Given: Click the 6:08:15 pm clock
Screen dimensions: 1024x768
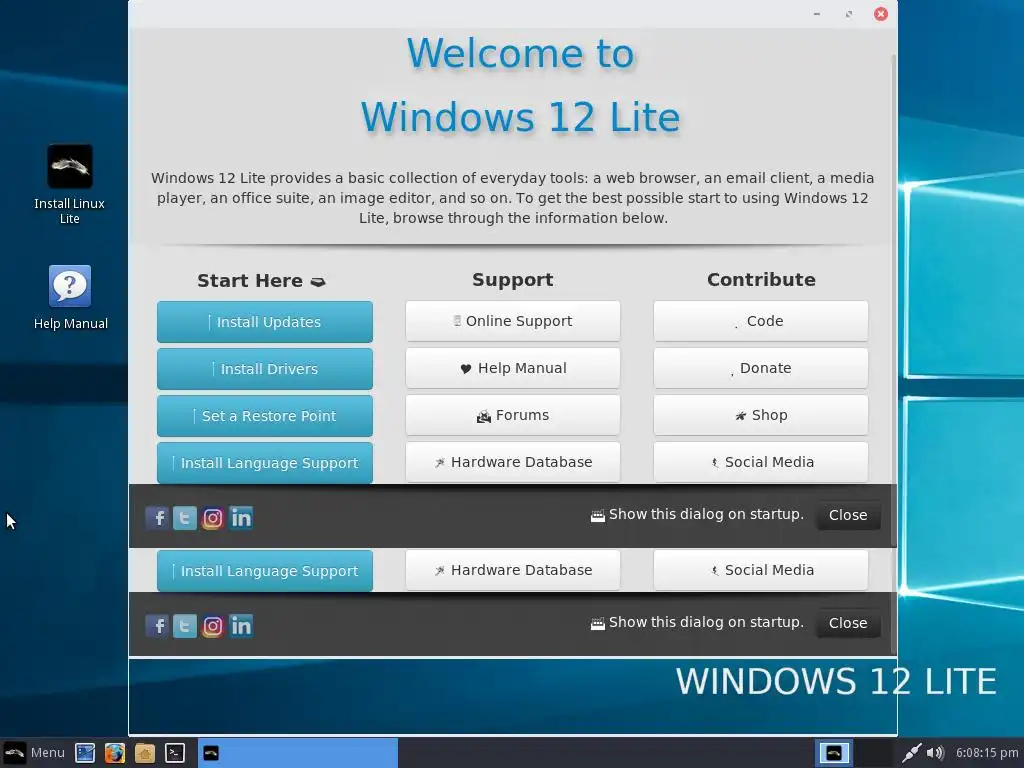Looking at the screenshot, I should (987, 753).
